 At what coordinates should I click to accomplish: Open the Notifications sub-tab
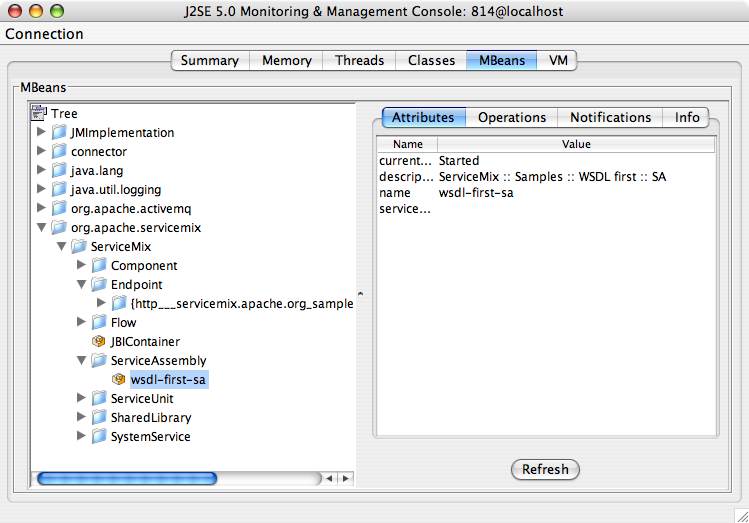[x=610, y=117]
